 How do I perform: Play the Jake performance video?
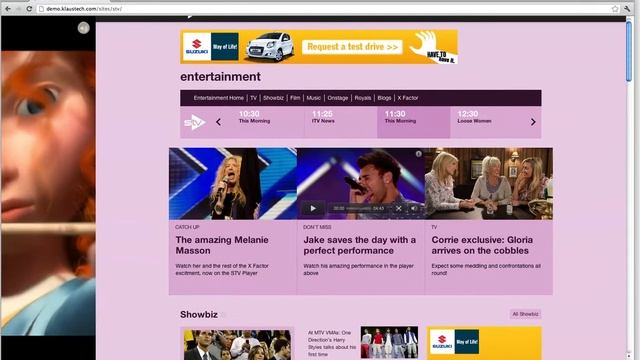click(313, 209)
